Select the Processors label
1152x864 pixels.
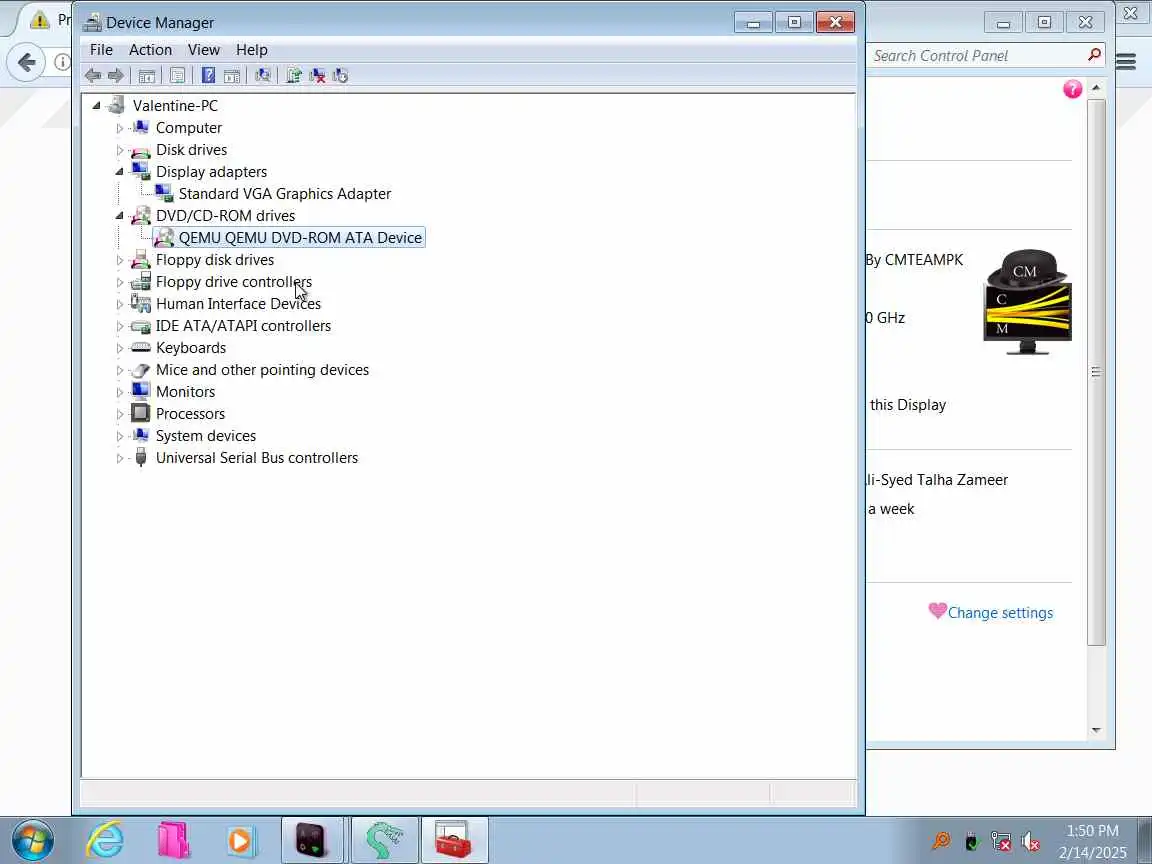coord(190,414)
